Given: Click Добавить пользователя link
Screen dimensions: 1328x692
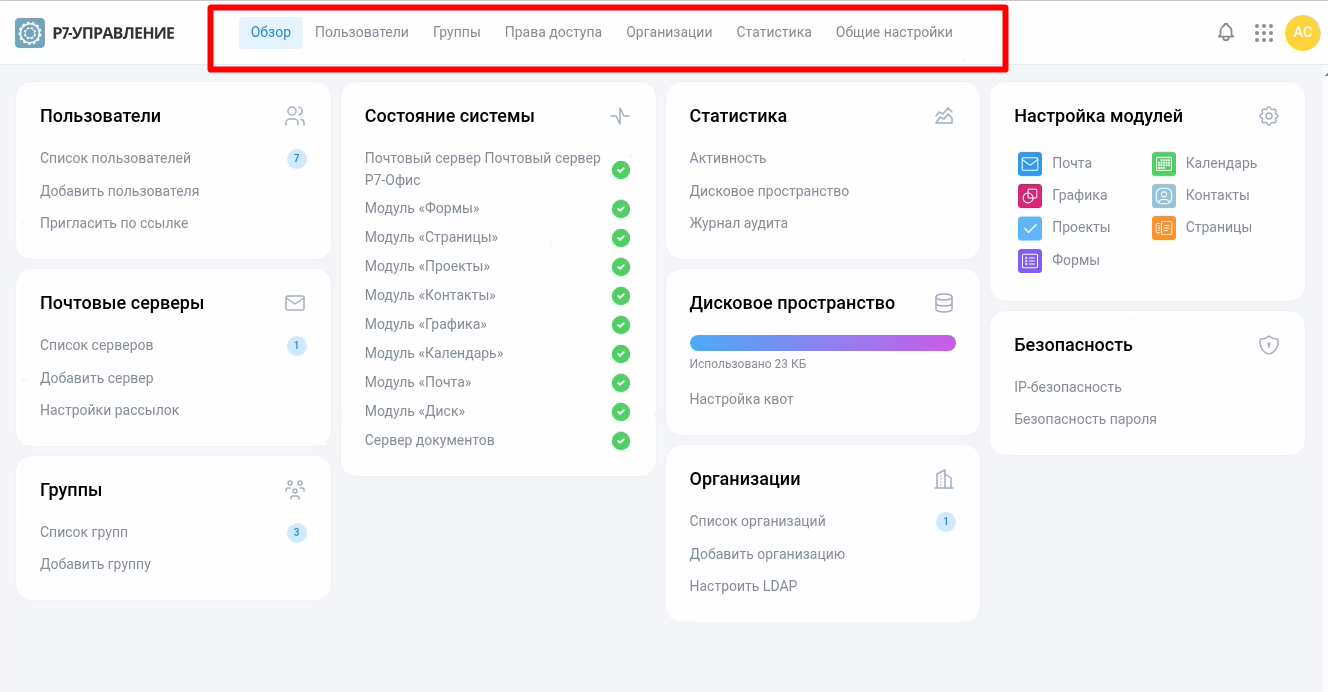Looking at the screenshot, I should pos(119,191).
